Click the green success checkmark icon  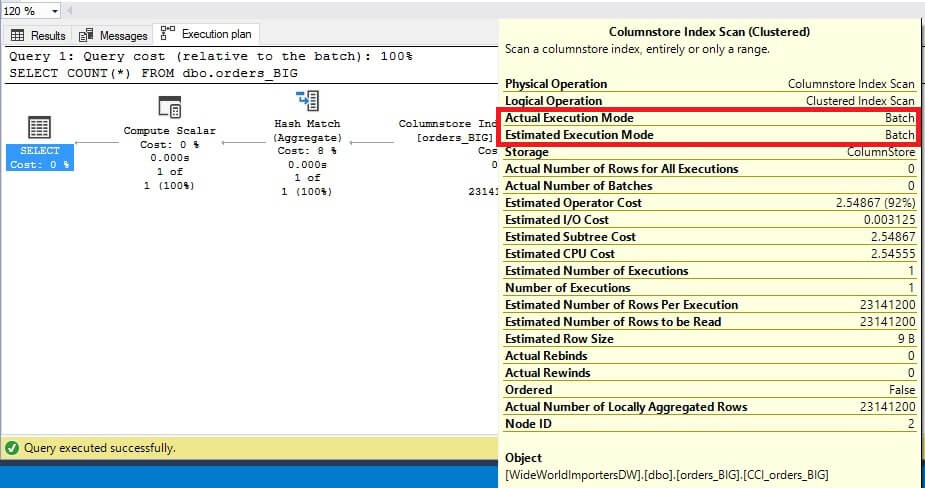12,448
